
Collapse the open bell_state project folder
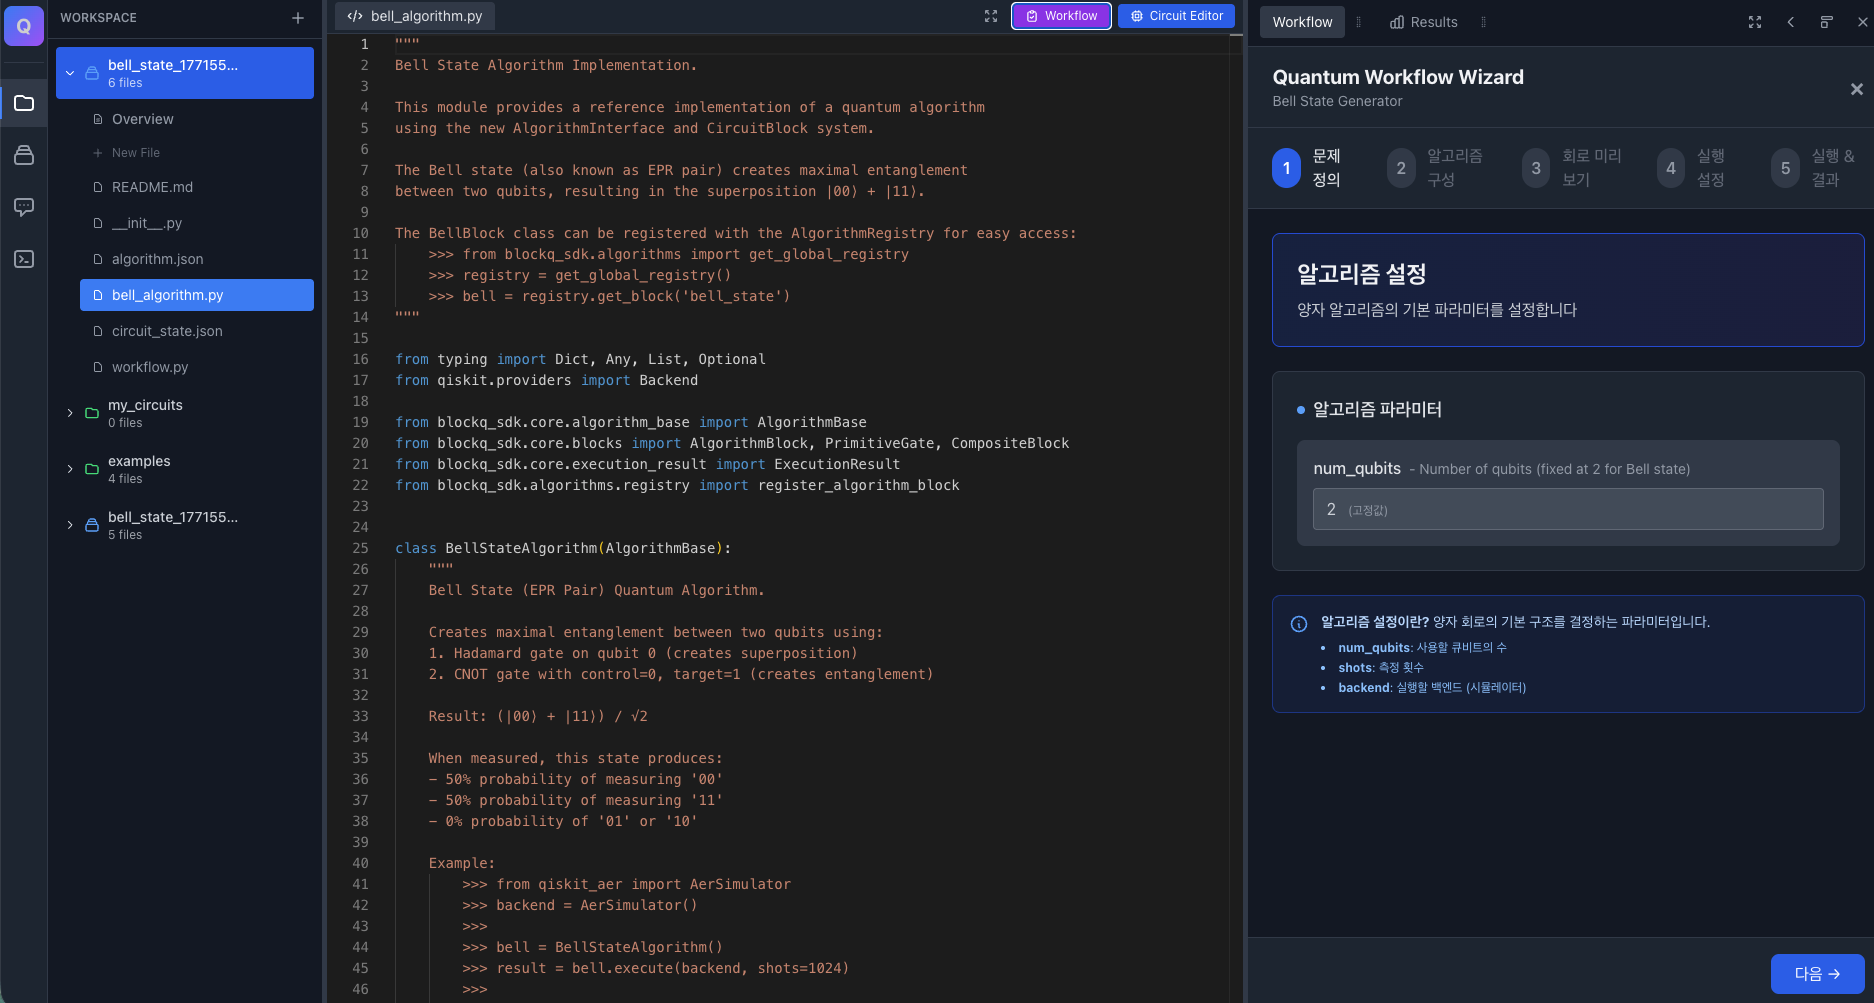pyautogui.click(x=70, y=73)
